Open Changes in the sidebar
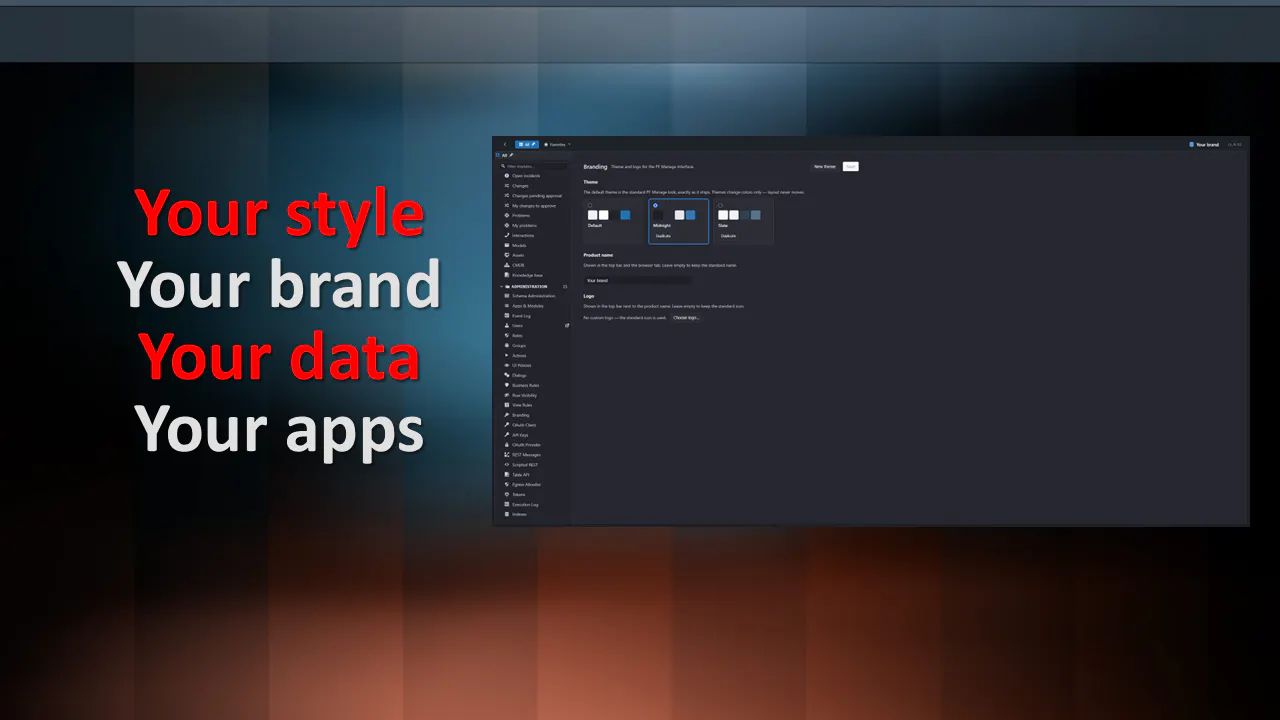This screenshot has width=1280, height=720. (x=520, y=185)
